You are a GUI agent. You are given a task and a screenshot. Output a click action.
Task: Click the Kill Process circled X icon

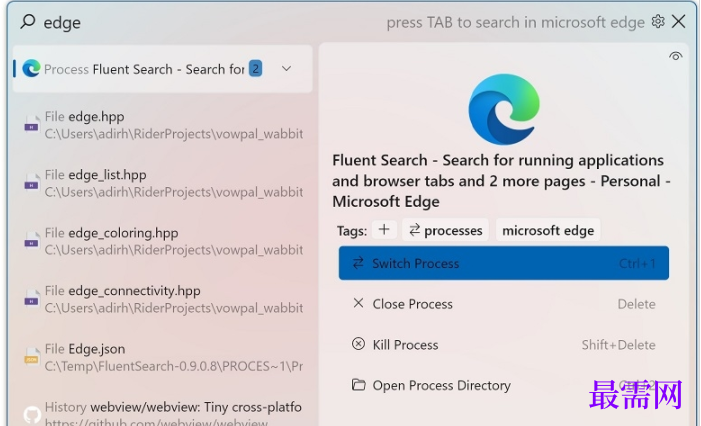[x=358, y=344]
